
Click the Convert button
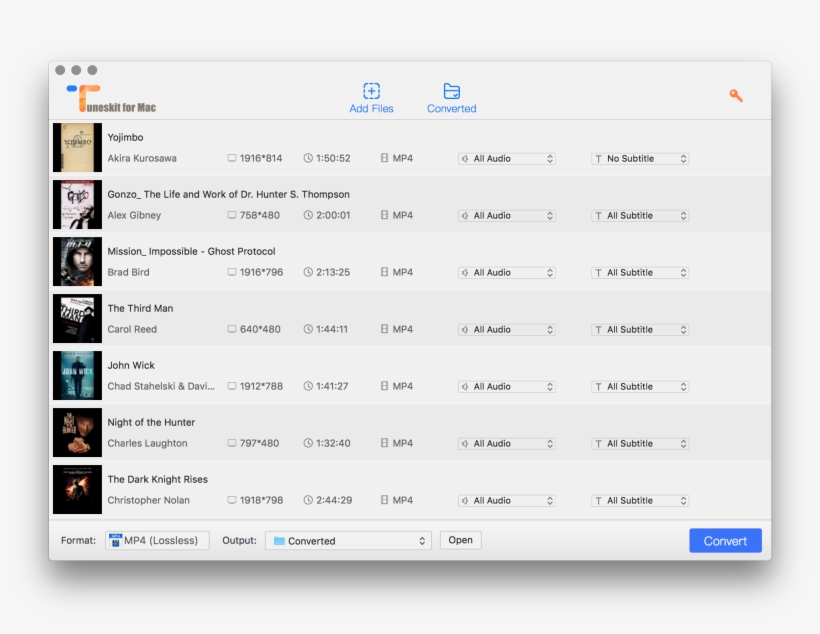(725, 540)
